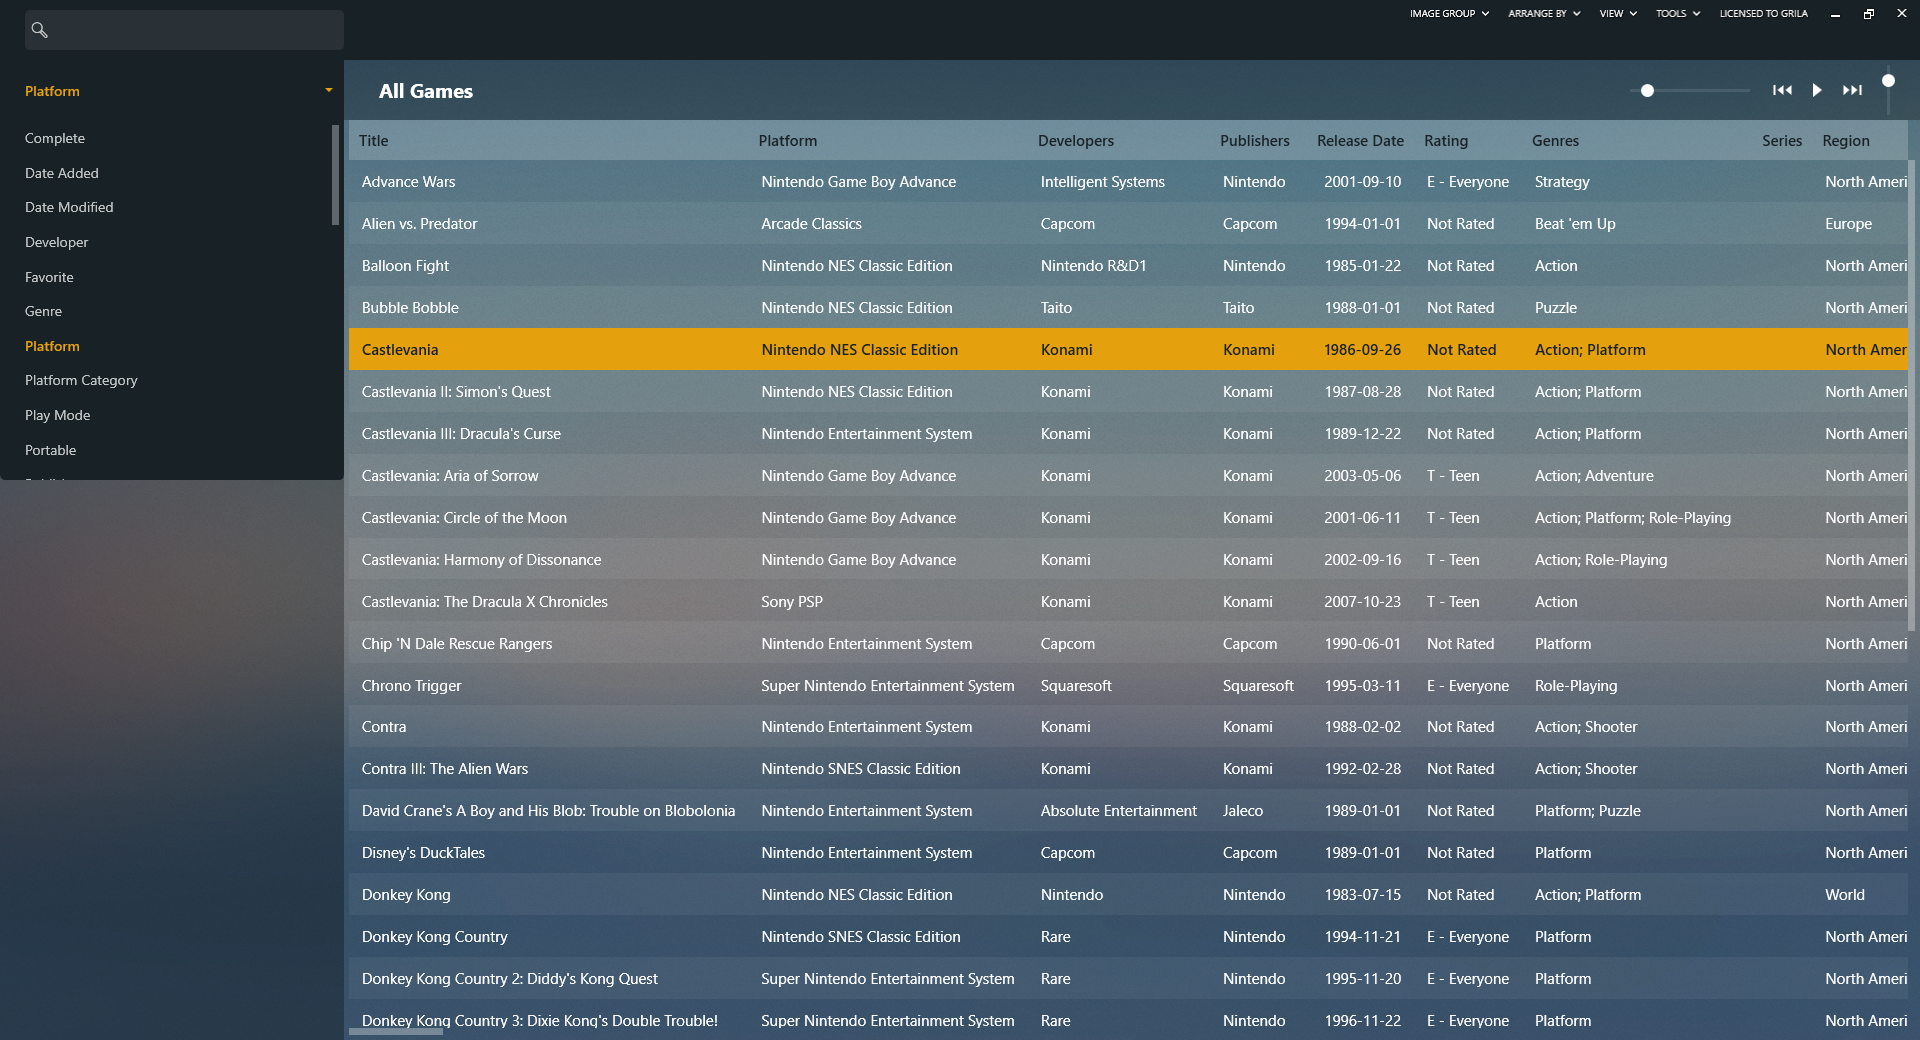The width and height of the screenshot is (1920, 1040).
Task: Click the Jaleco publisher cell
Action: tap(1243, 811)
